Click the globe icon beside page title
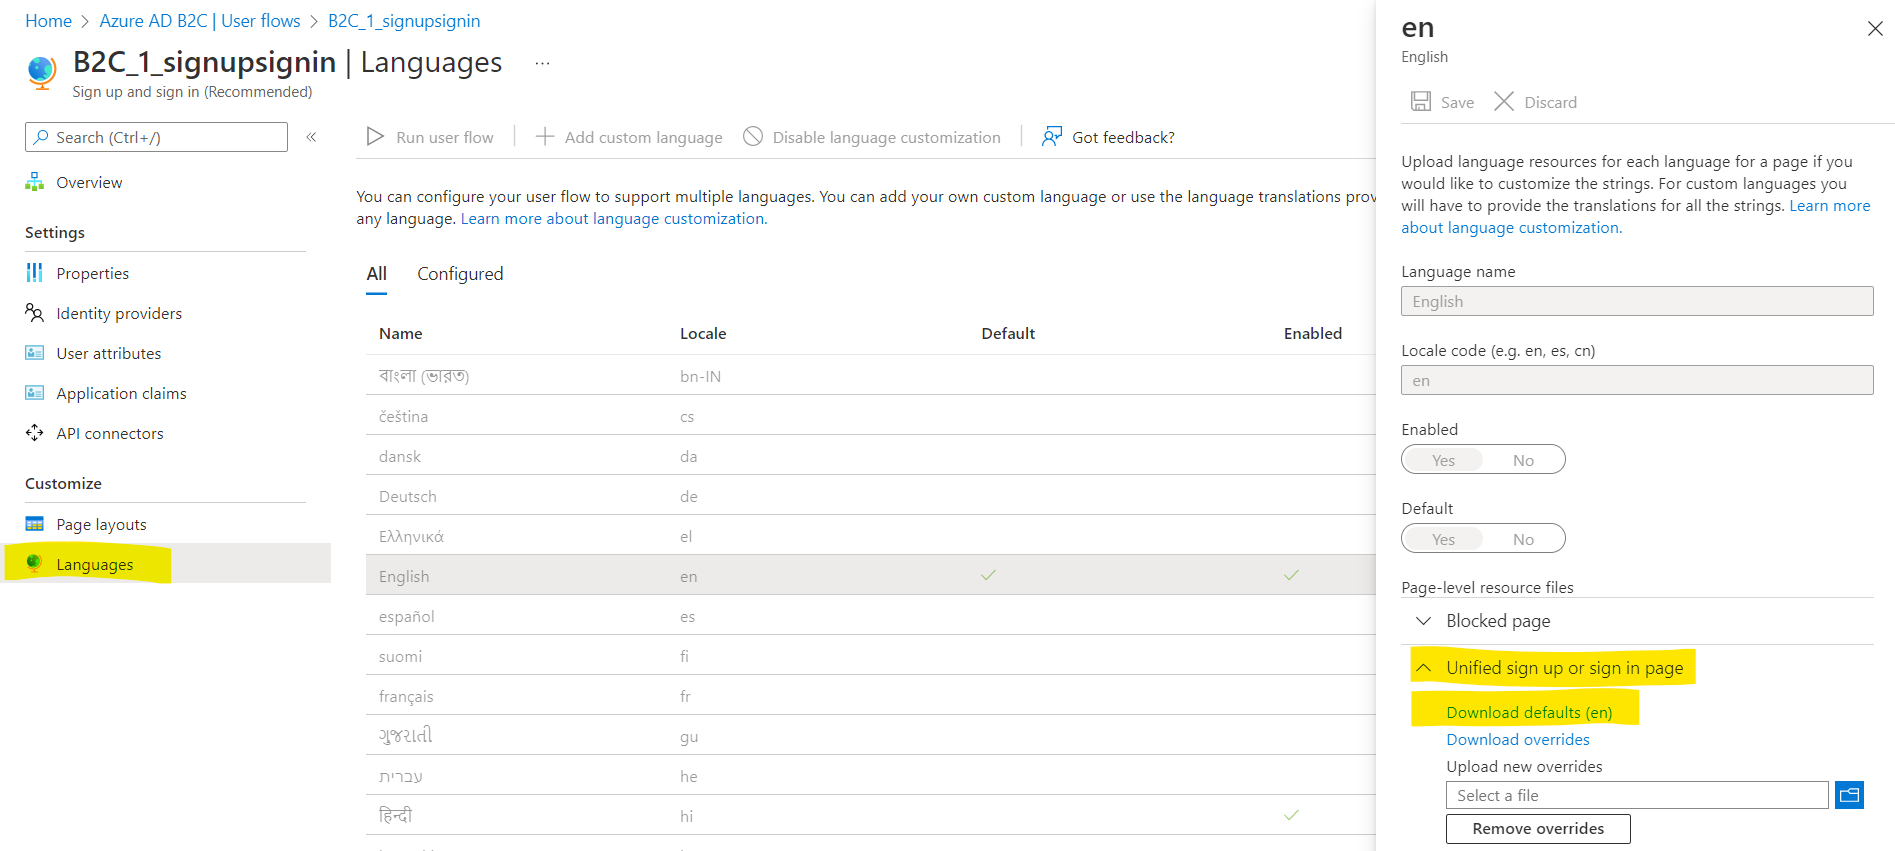The height and width of the screenshot is (851, 1895). (42, 73)
